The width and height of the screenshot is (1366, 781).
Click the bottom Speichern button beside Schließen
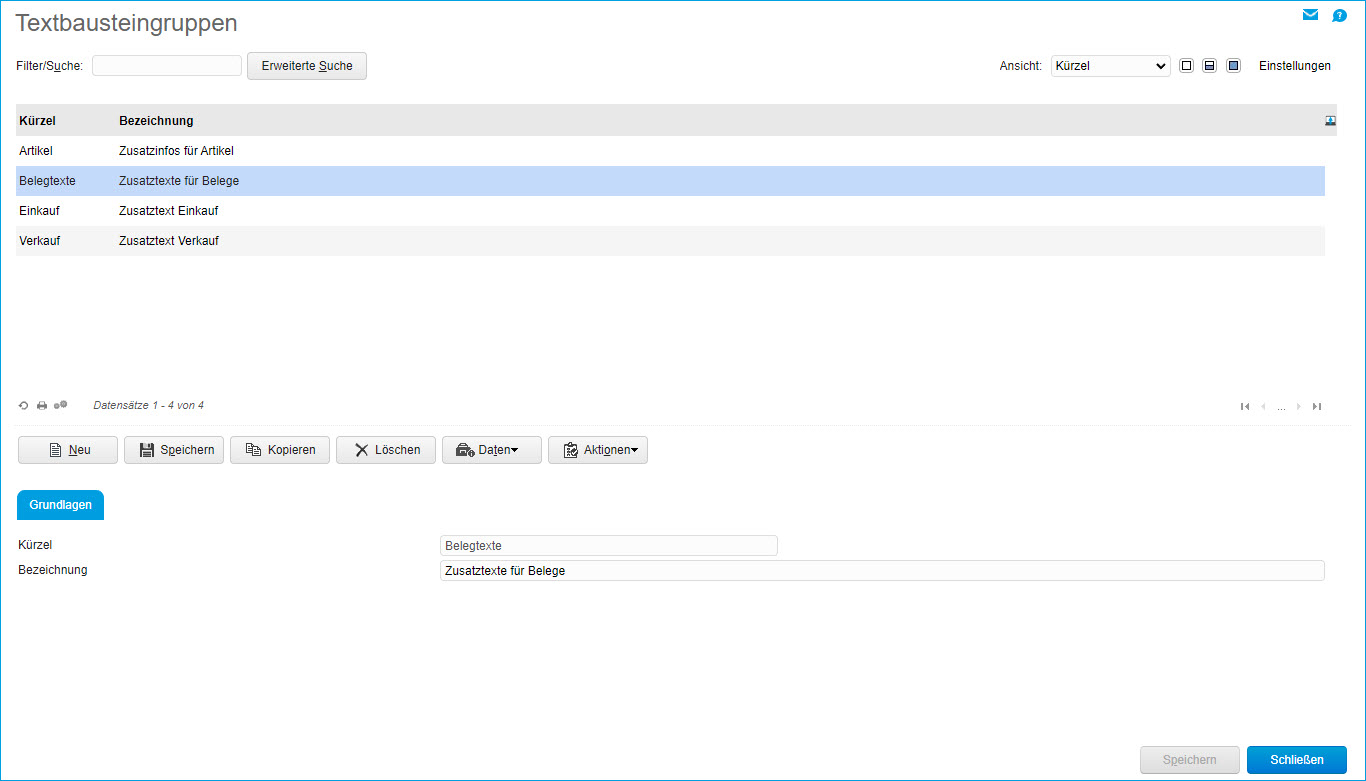[x=1190, y=760]
